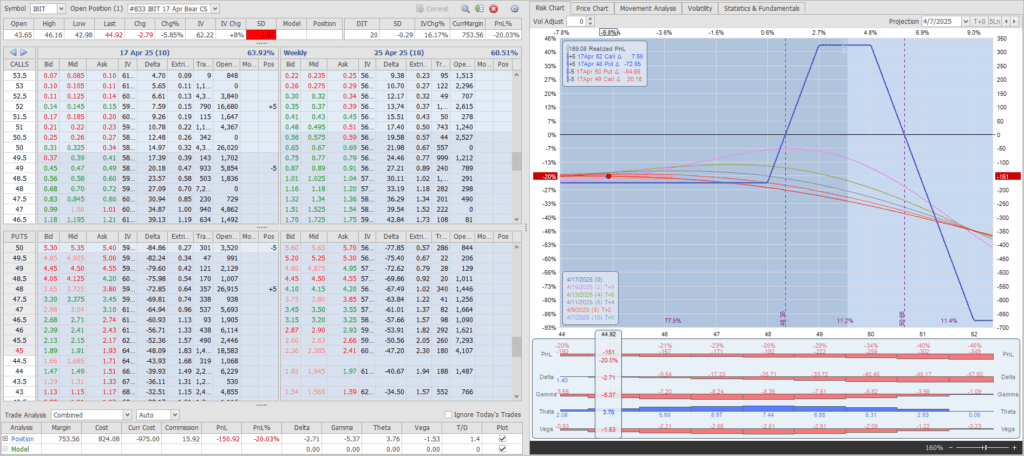1024x456 pixels.
Task: Expand the Position row in analysis table
Action: point(5,438)
